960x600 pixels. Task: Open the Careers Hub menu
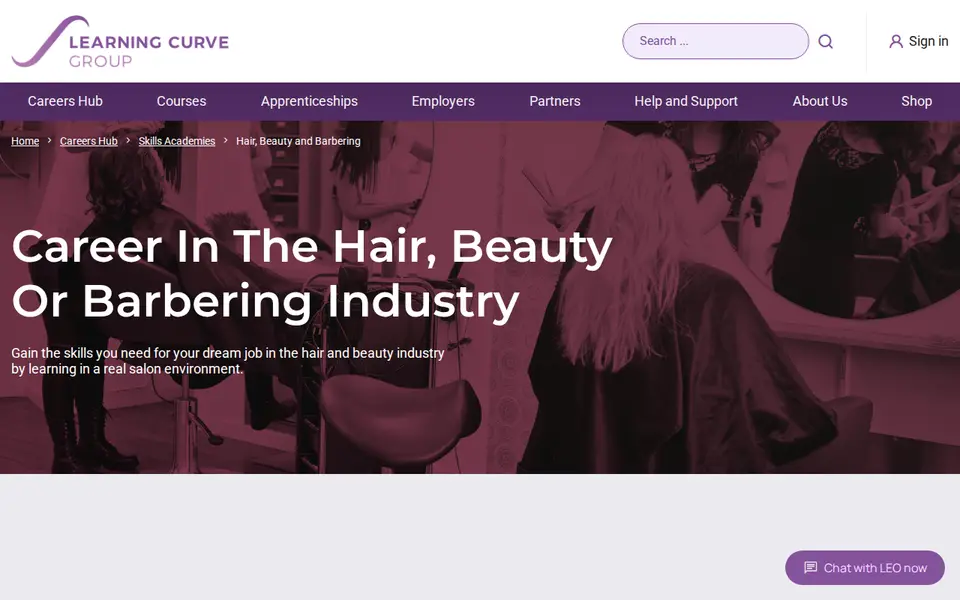65,101
